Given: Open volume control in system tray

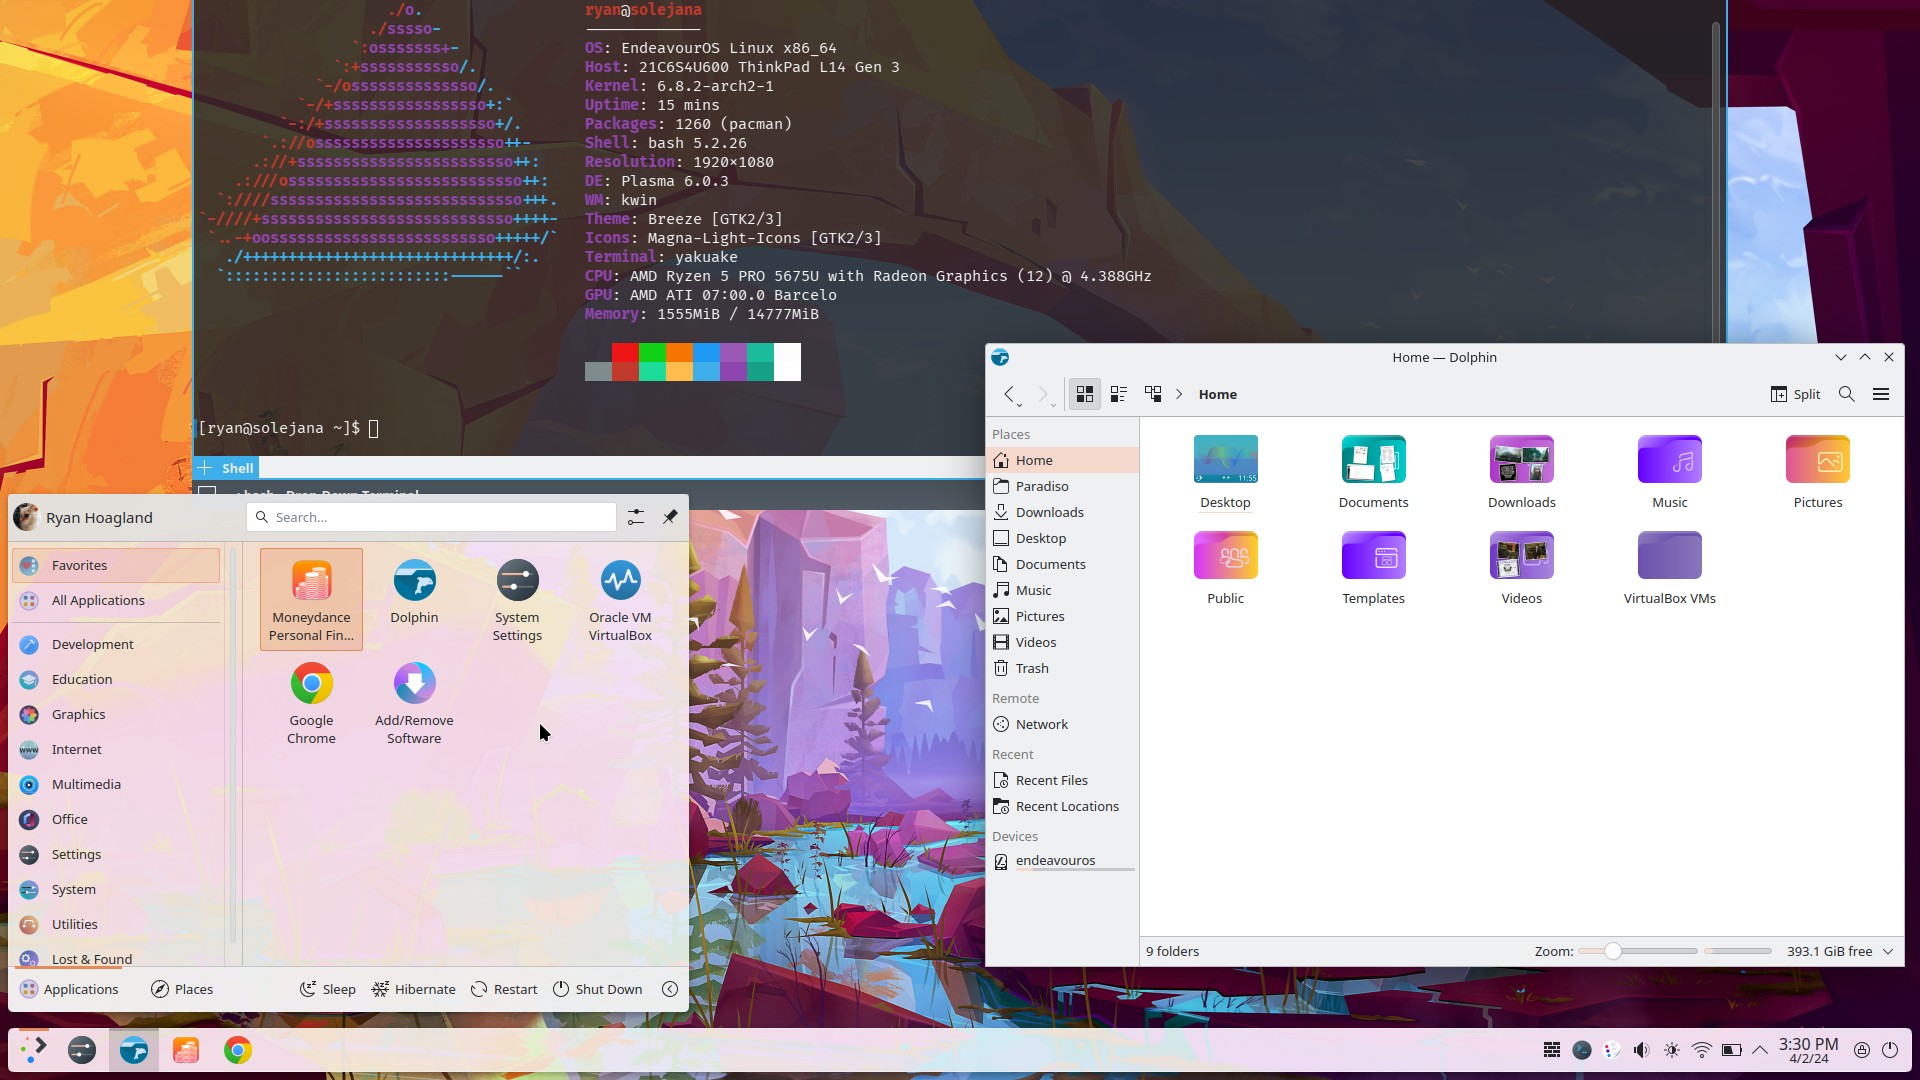Looking at the screenshot, I should click(1642, 1050).
